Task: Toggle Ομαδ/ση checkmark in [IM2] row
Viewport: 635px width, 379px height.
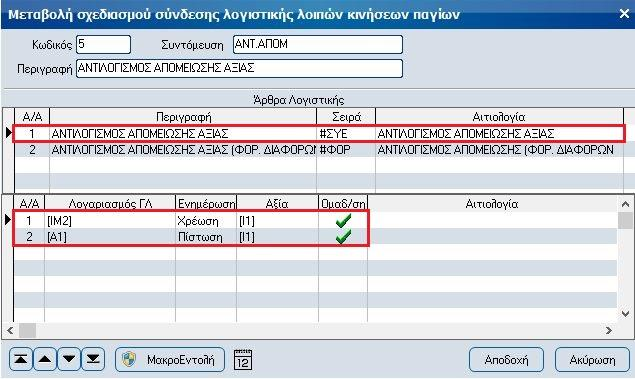Action: [x=343, y=221]
